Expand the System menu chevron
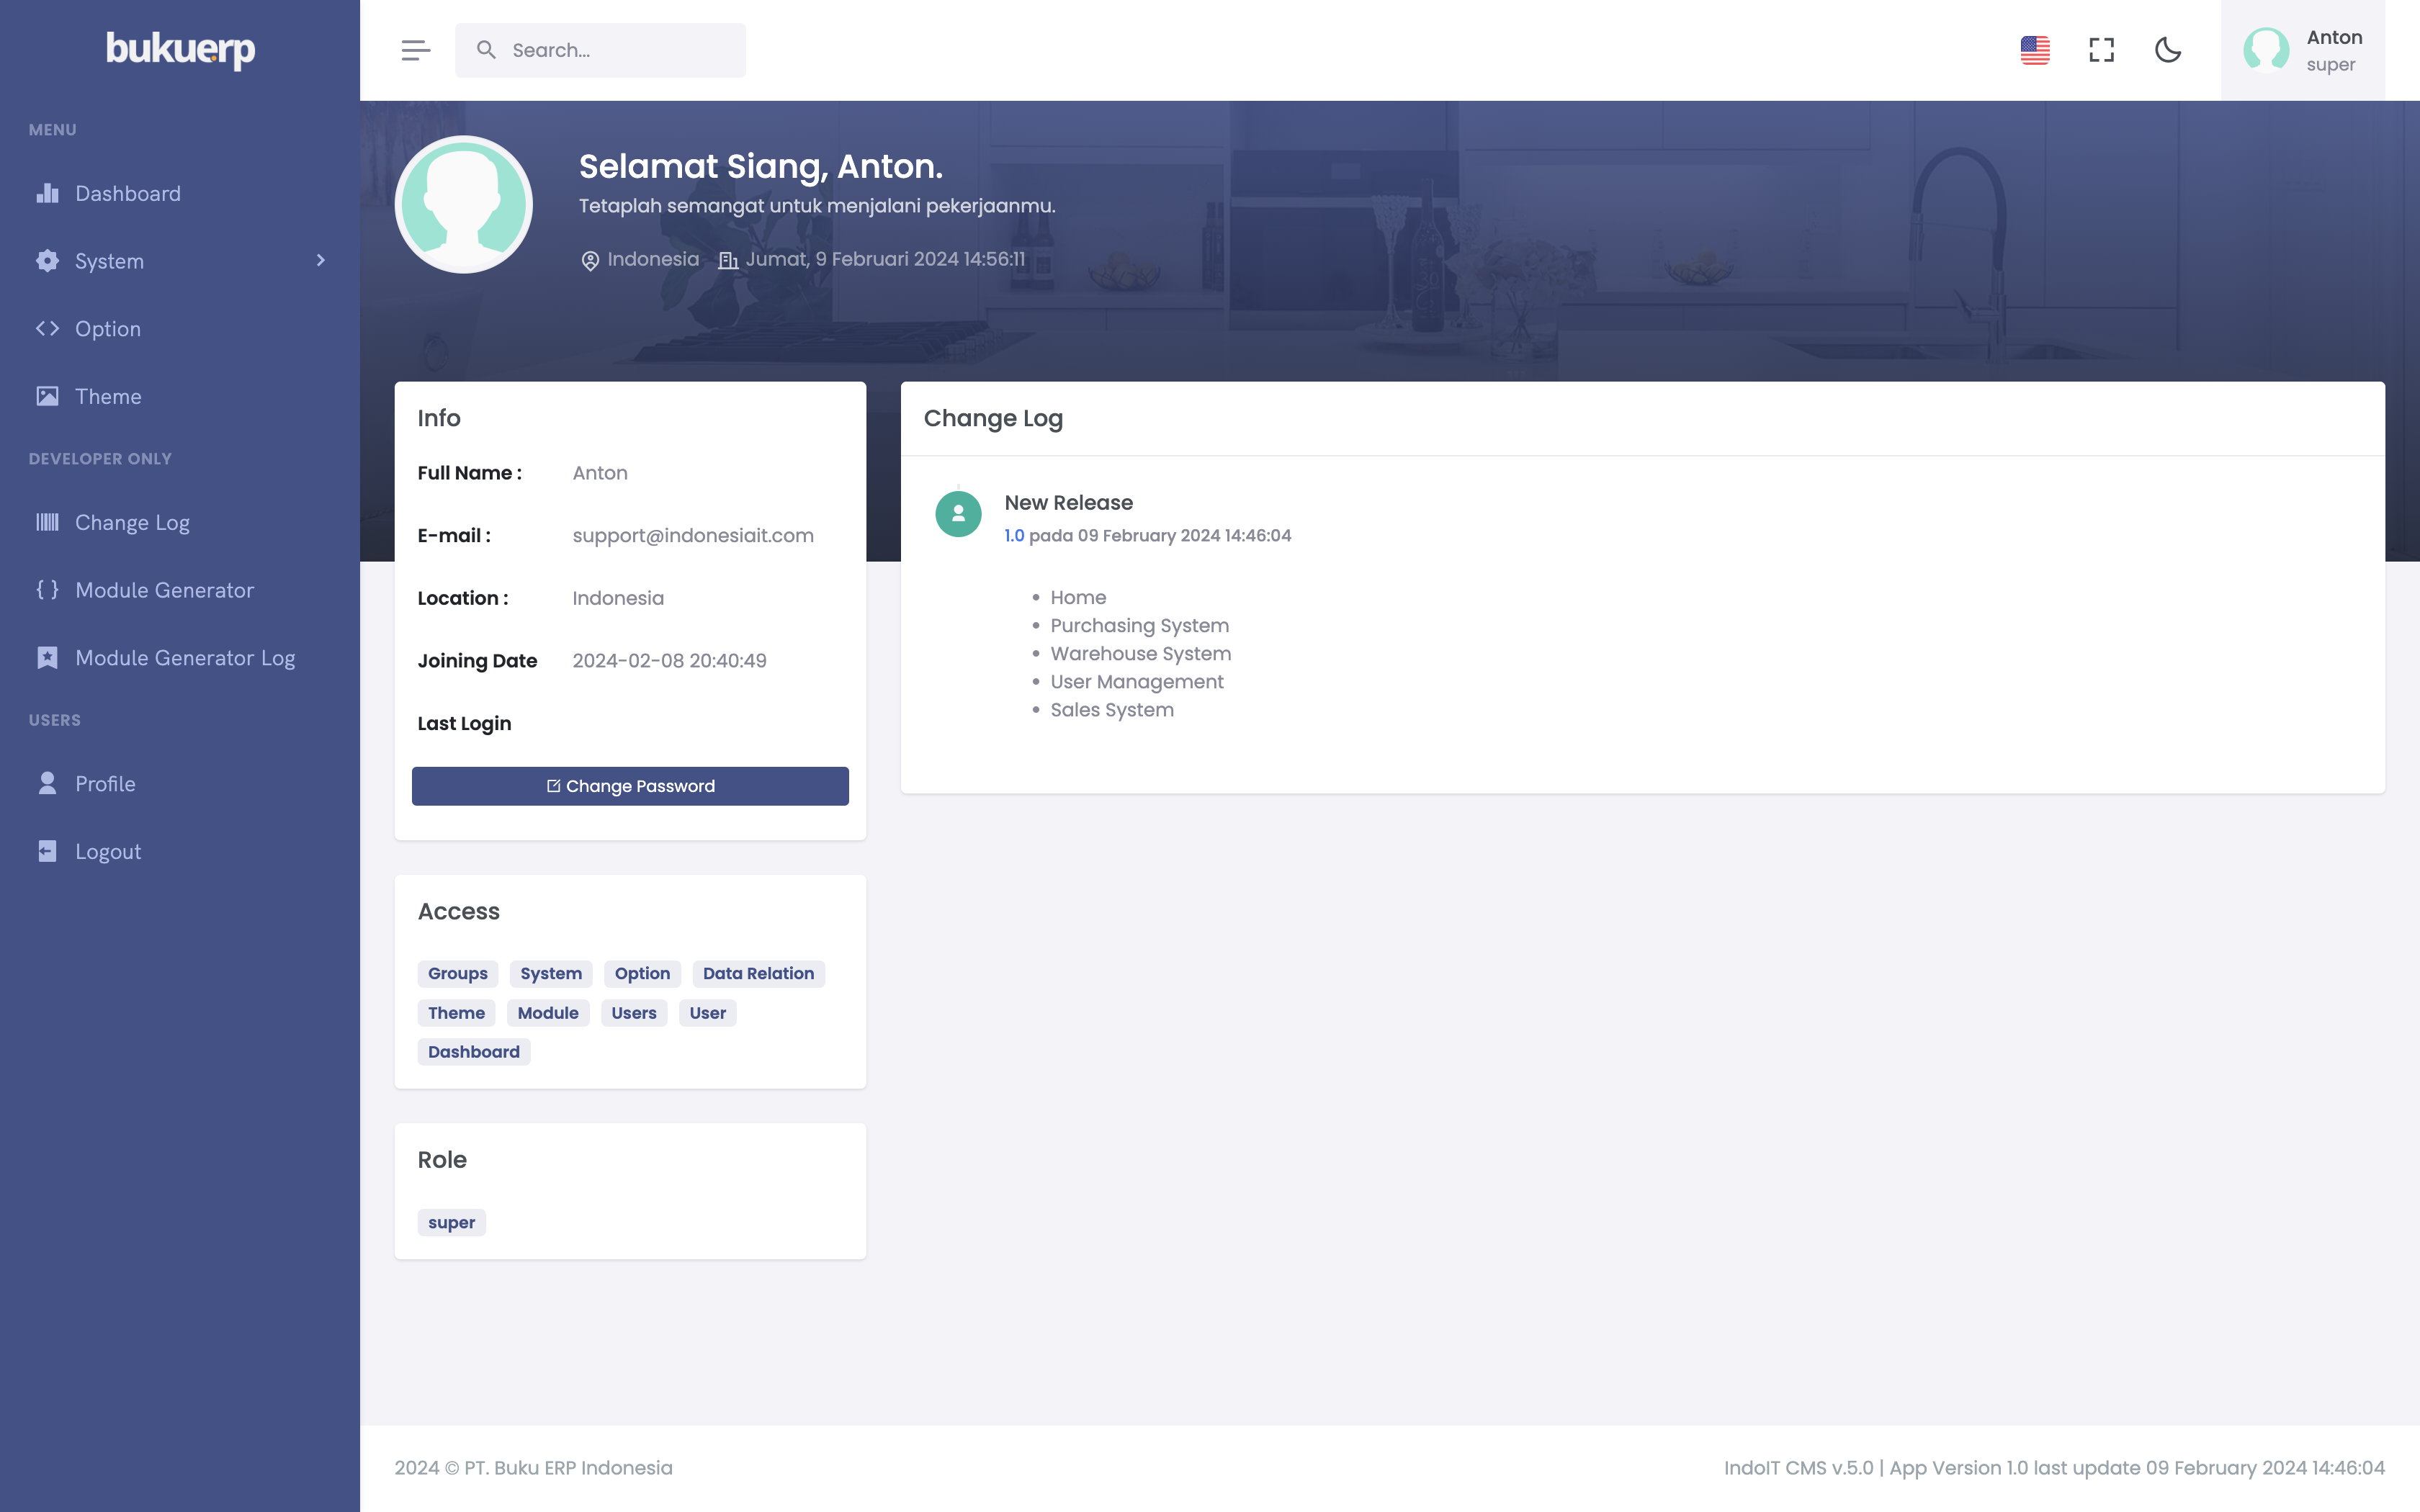Viewport: 2420px width, 1512px height. (x=320, y=261)
